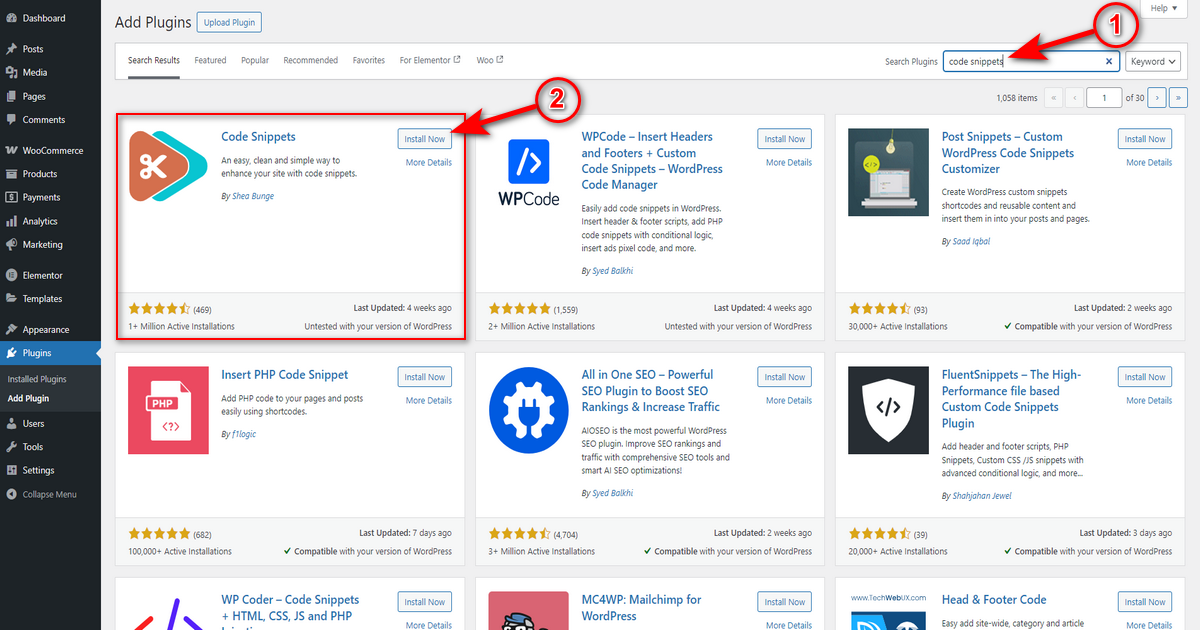
Task: Click the Settings icon in sidebar
Action: coord(11,471)
